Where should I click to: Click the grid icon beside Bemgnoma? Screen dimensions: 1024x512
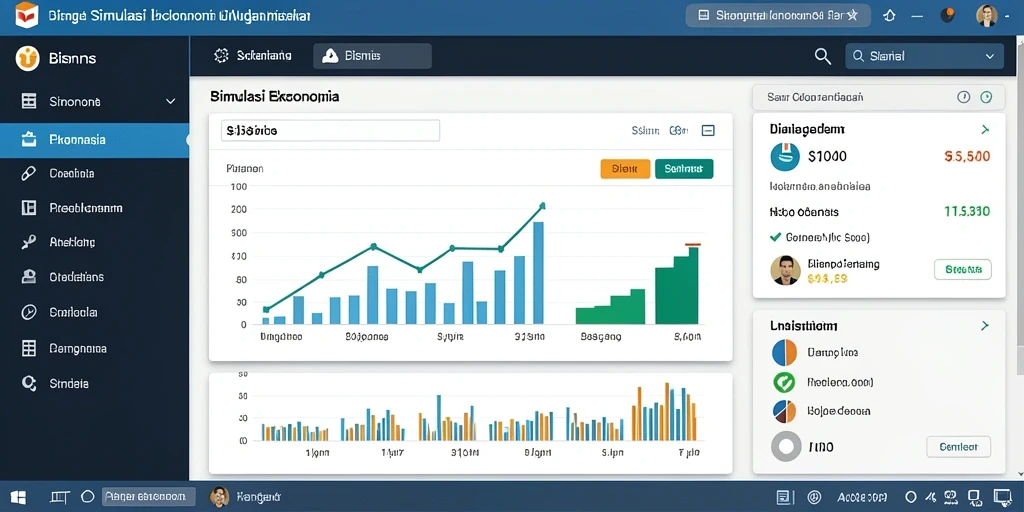tap(29, 348)
